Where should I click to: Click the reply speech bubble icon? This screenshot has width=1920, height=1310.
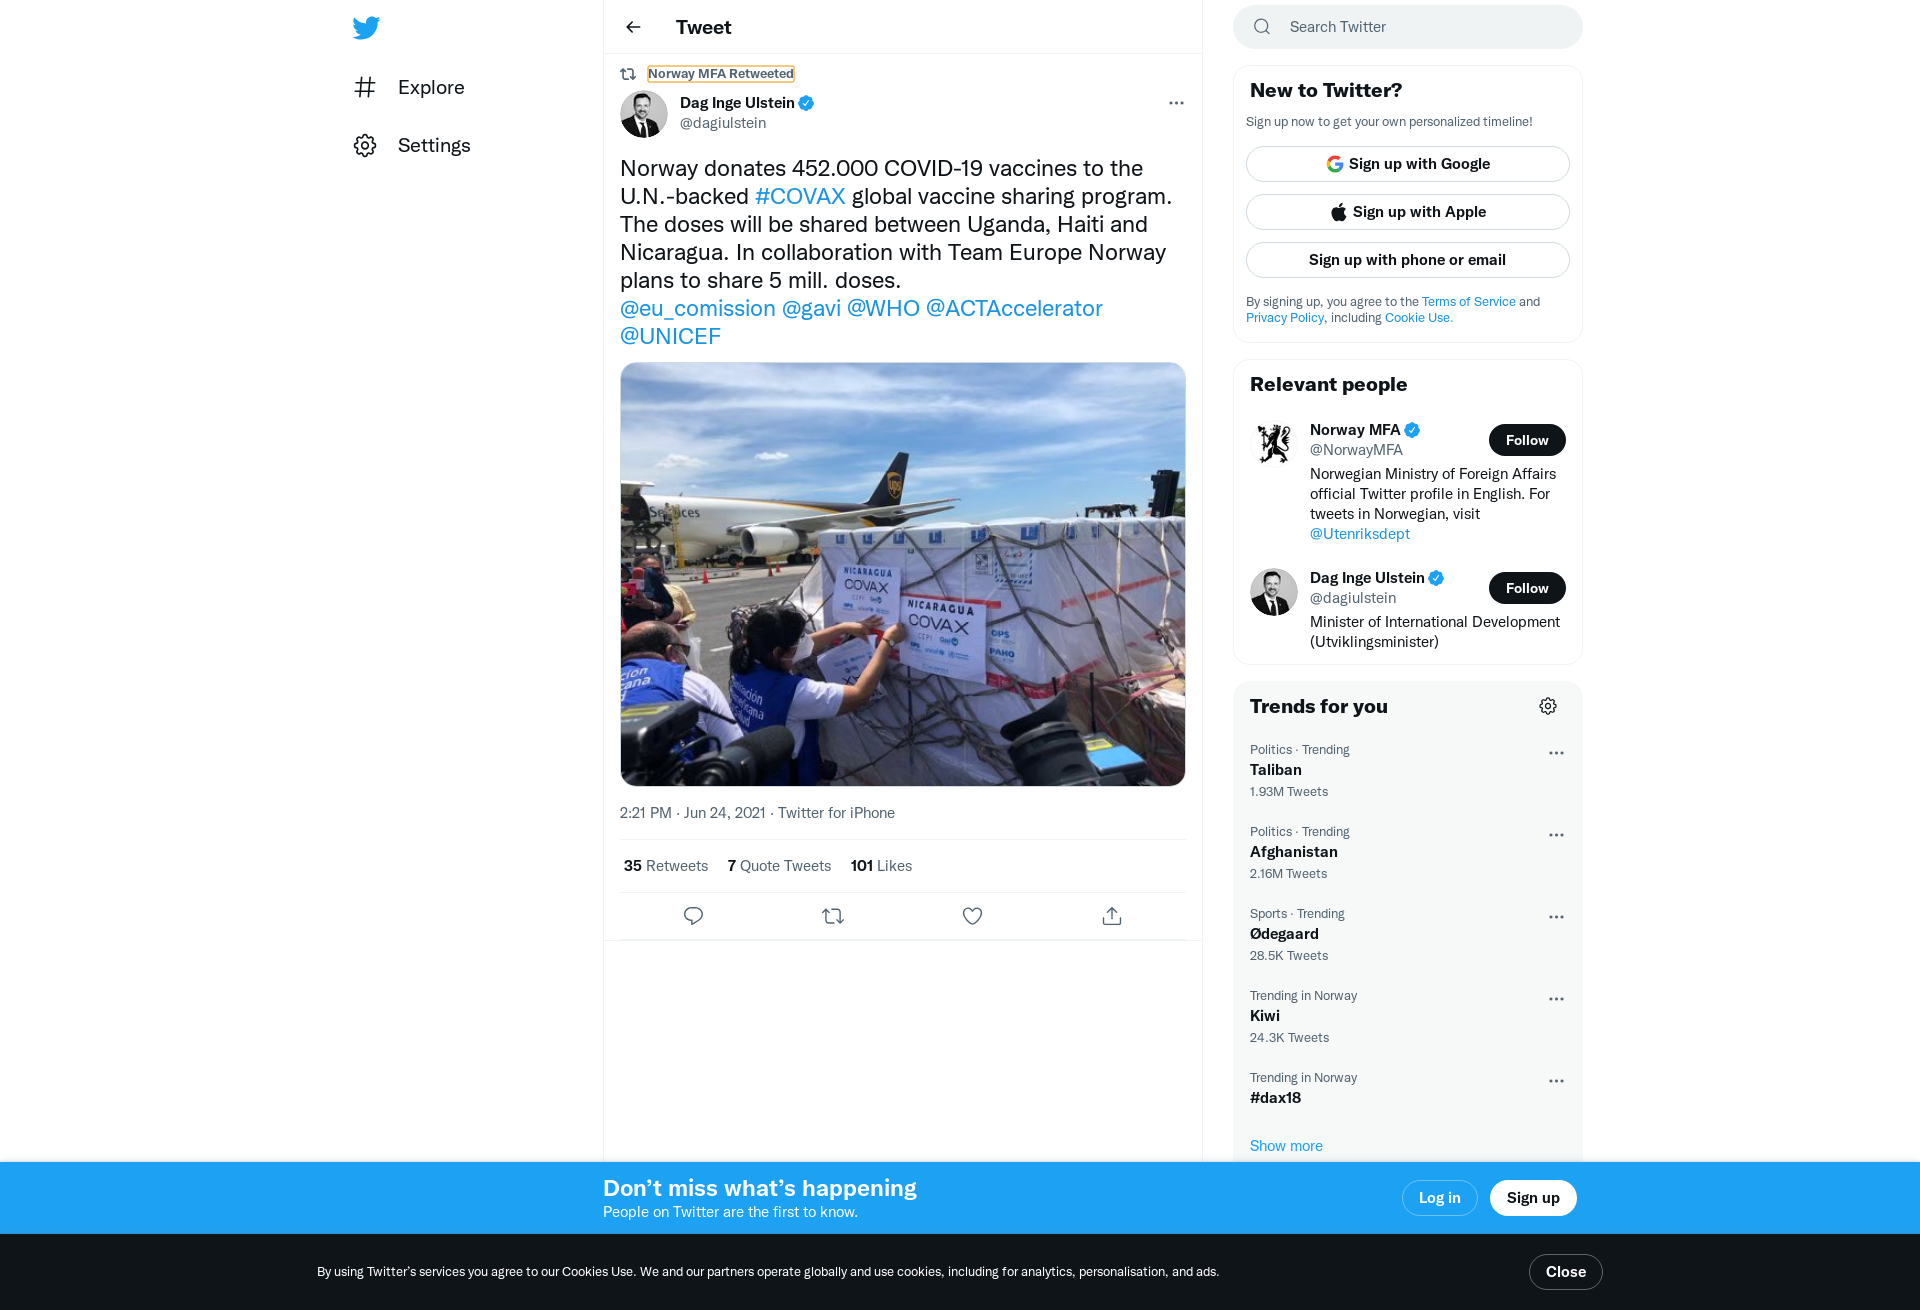pyautogui.click(x=693, y=916)
